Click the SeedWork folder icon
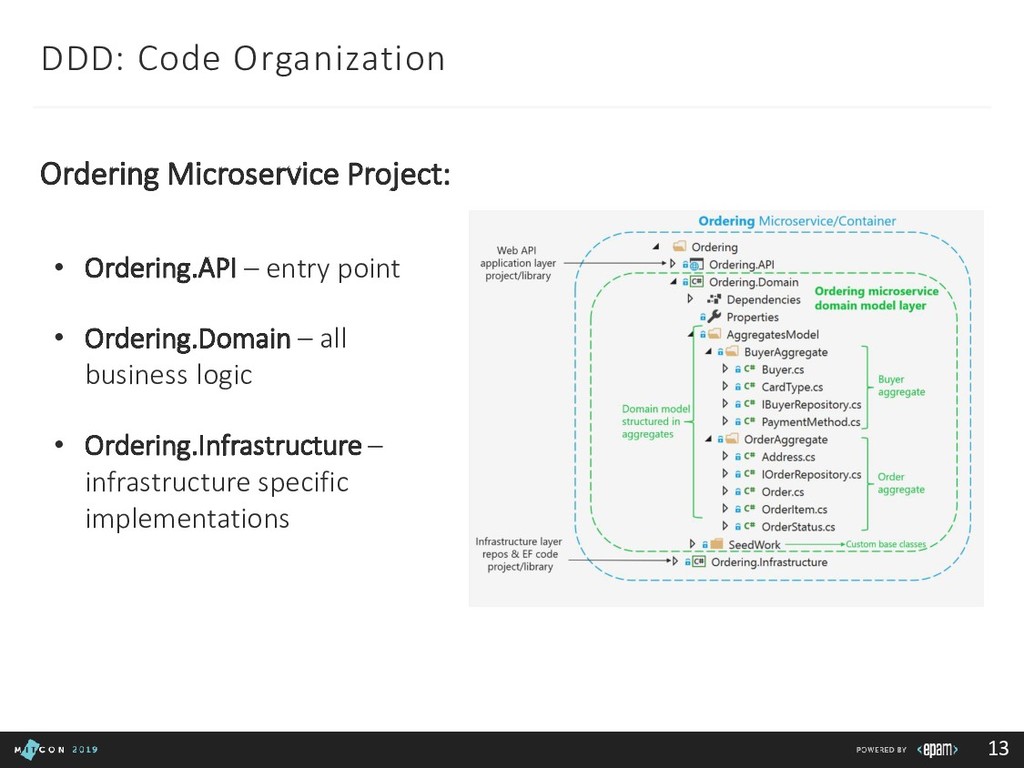1024x768 pixels. pyautogui.click(x=716, y=544)
